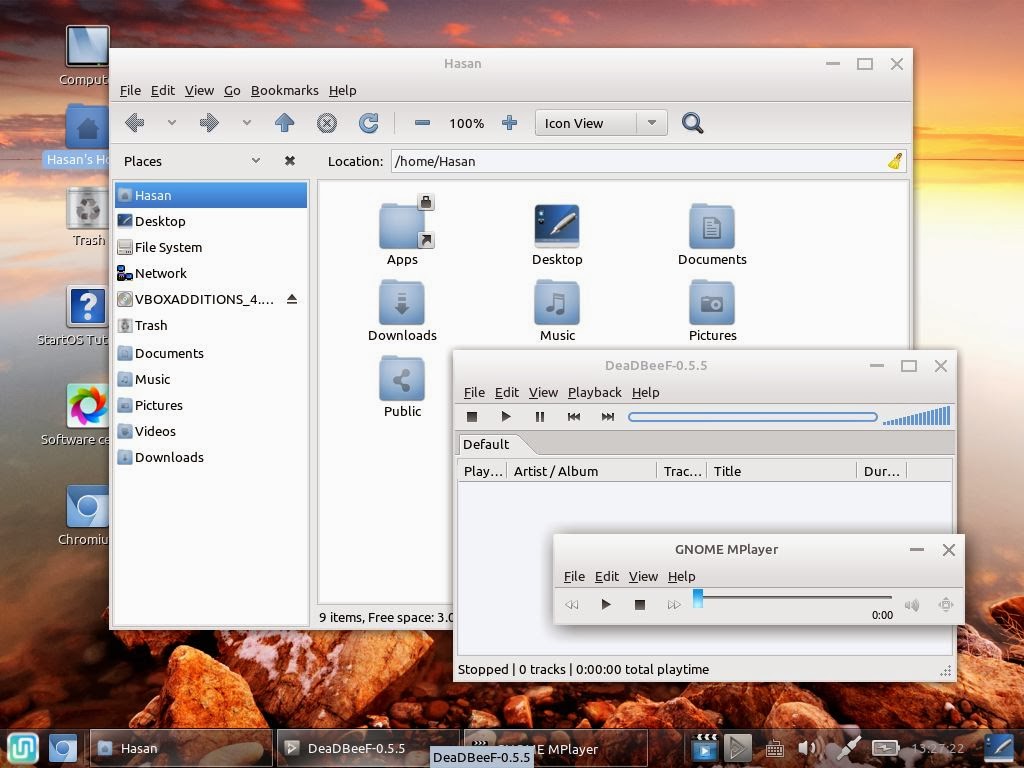Open DeaDBeeF Playback menu
This screenshot has height=768, width=1024.
pyautogui.click(x=594, y=392)
